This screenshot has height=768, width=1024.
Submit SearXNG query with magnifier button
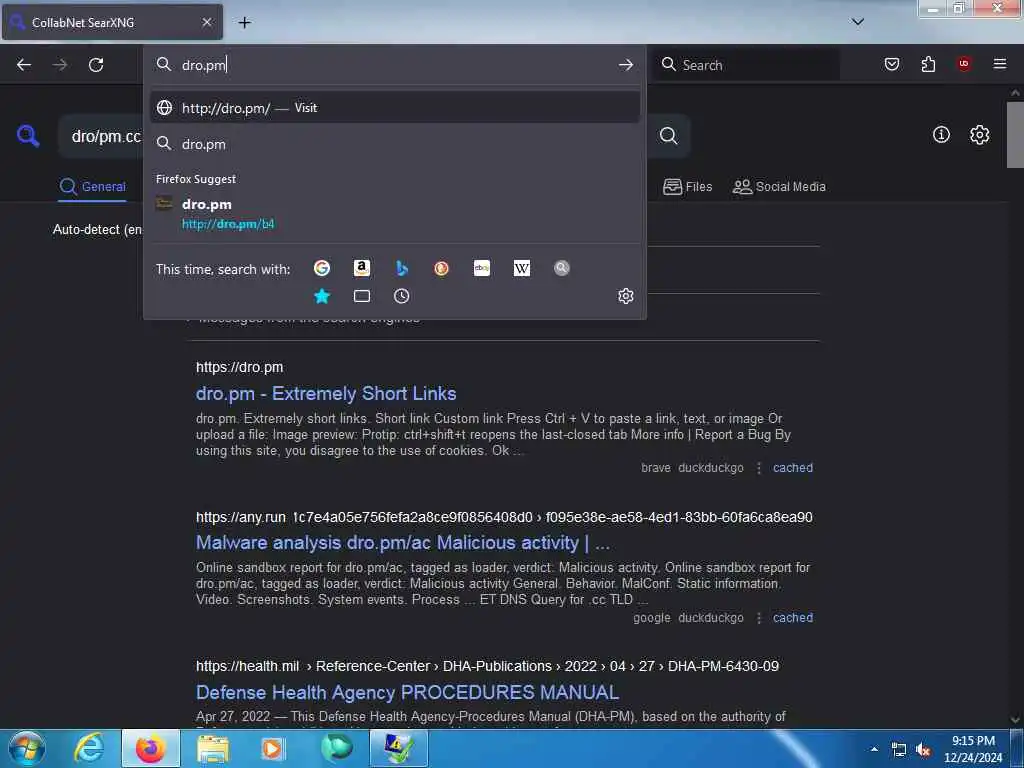coord(669,136)
